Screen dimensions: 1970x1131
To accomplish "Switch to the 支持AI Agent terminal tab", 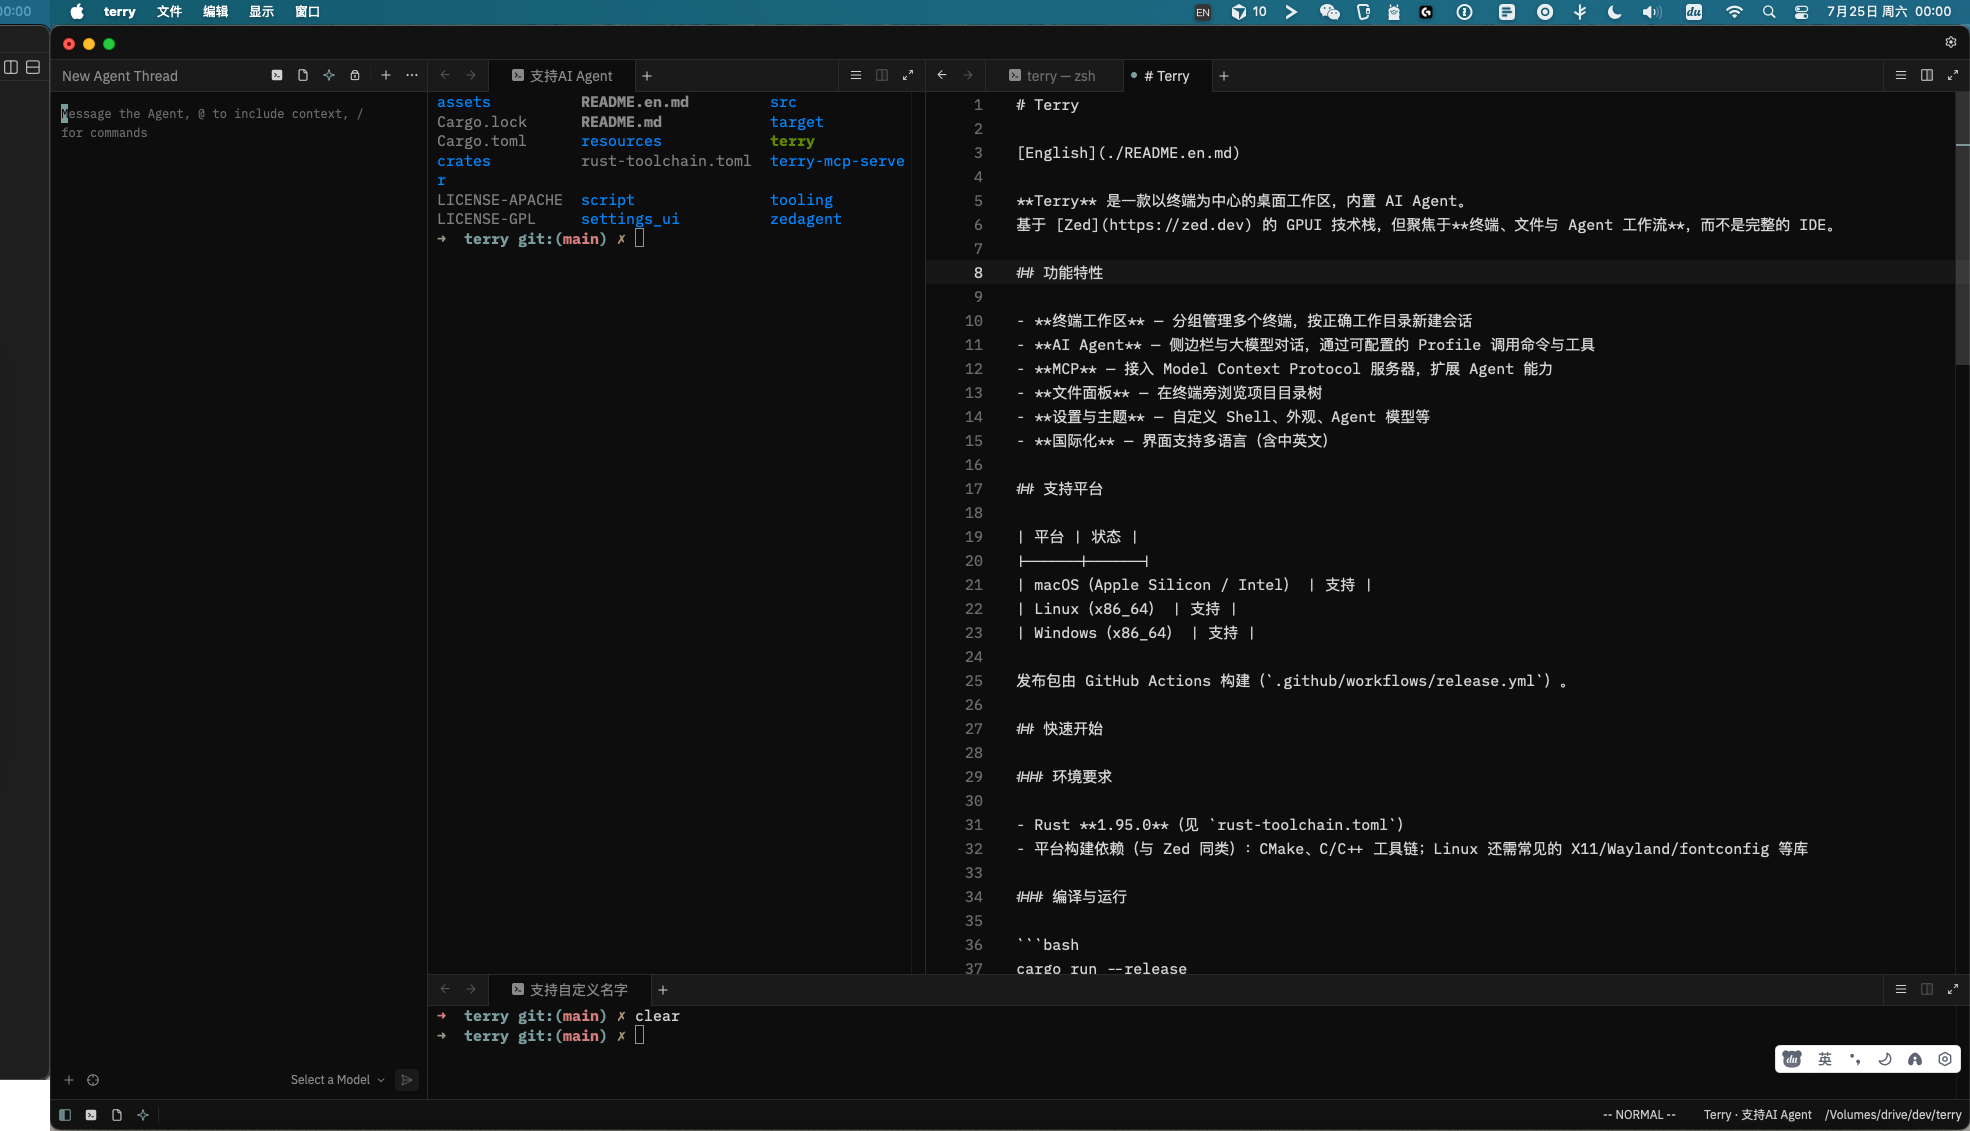I will click(562, 76).
